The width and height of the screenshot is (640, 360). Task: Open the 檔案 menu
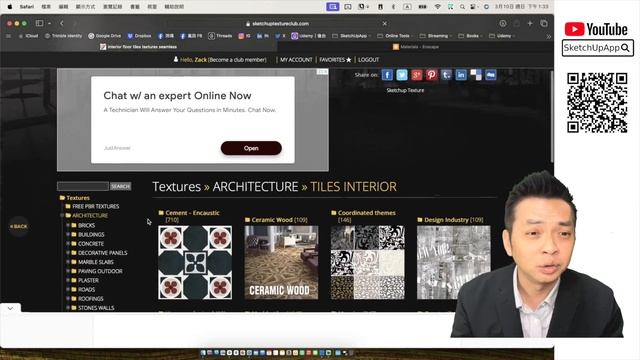click(46, 7)
